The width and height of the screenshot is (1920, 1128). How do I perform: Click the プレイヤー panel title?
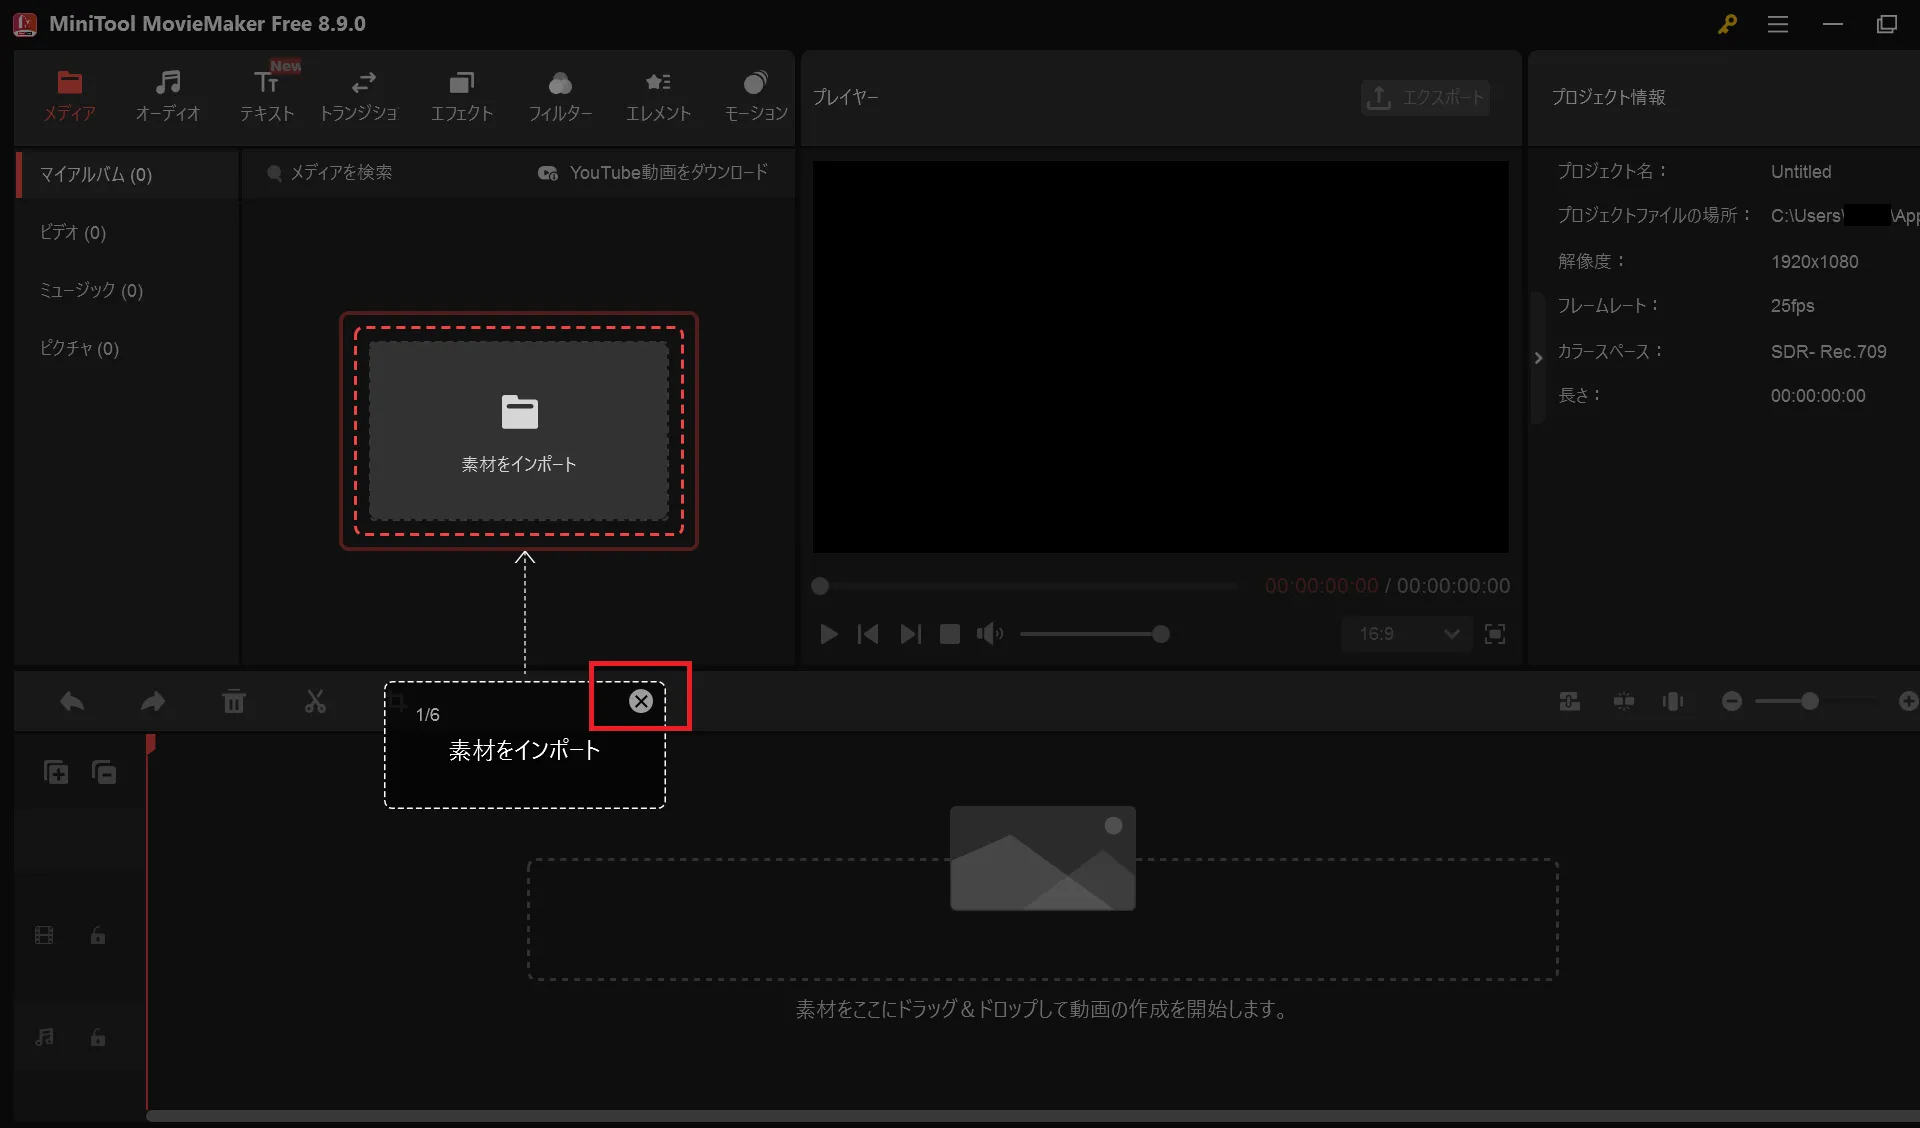click(x=845, y=97)
